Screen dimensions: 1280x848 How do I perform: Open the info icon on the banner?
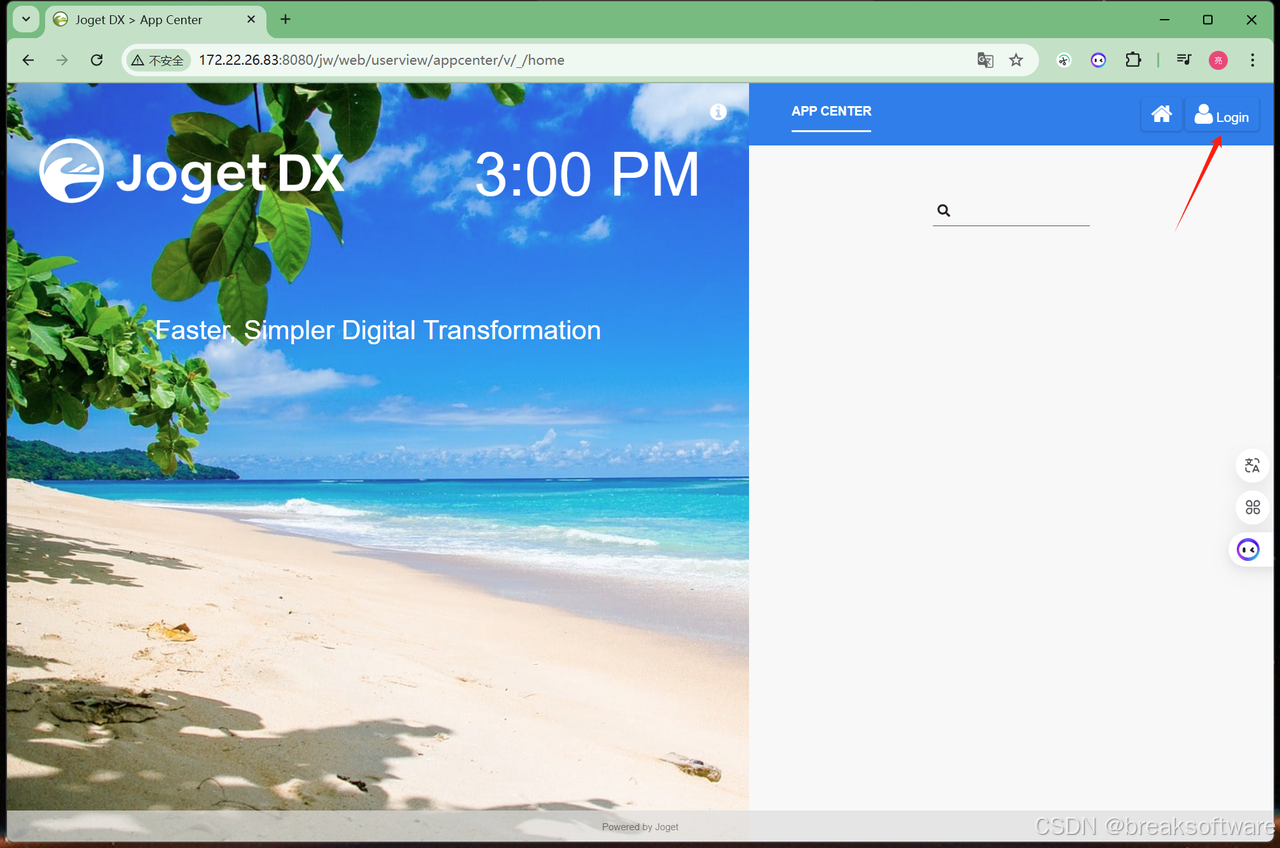pos(718,112)
